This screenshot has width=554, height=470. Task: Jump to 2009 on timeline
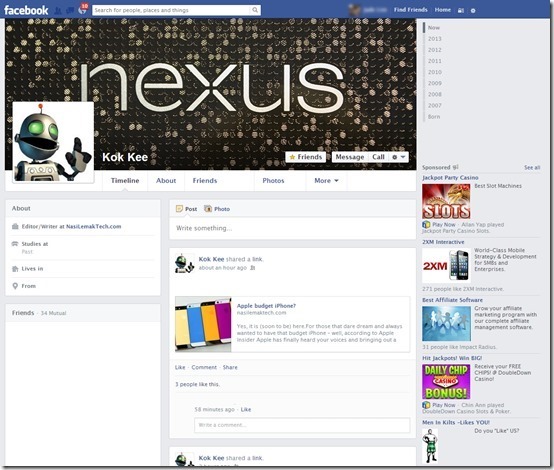pyautogui.click(x=435, y=83)
